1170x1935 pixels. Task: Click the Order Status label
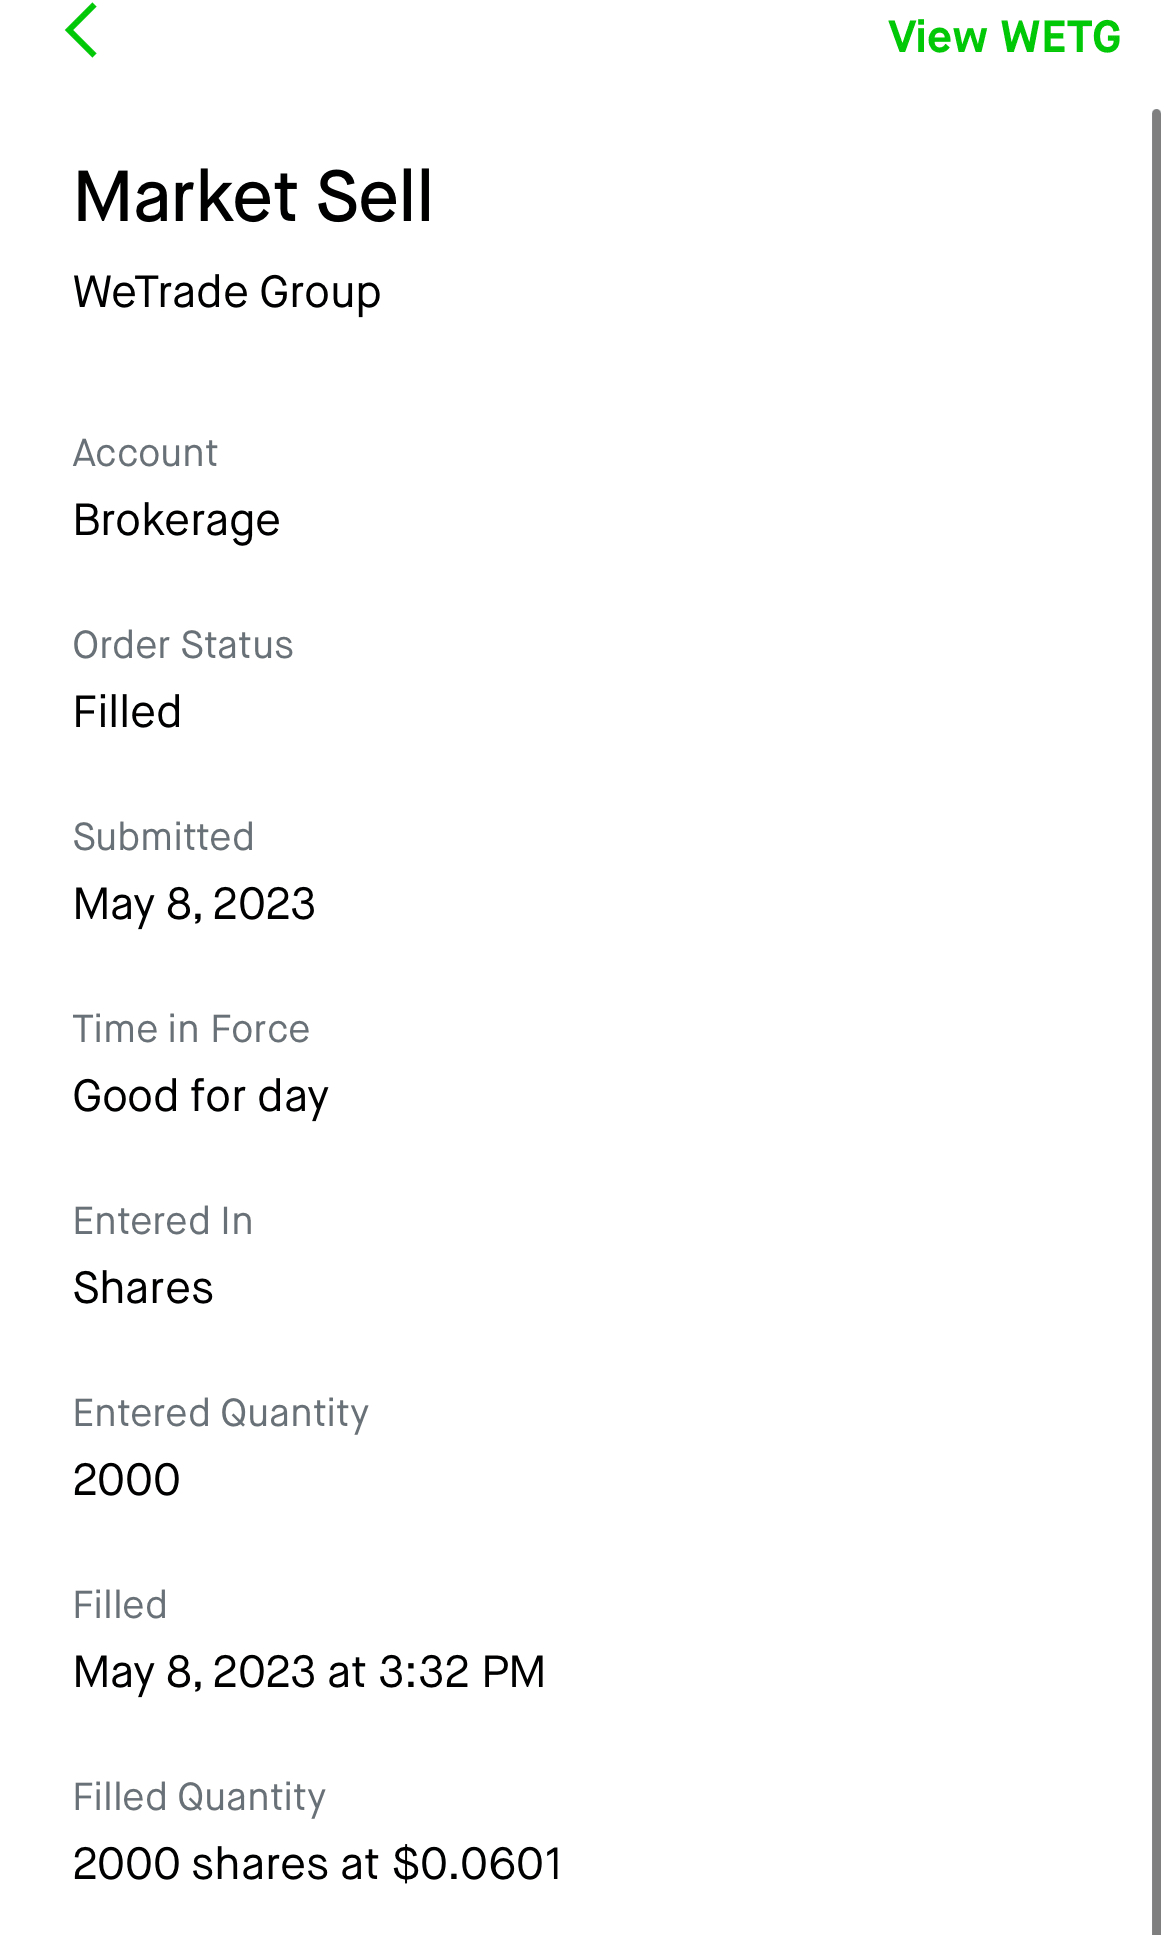tap(183, 646)
